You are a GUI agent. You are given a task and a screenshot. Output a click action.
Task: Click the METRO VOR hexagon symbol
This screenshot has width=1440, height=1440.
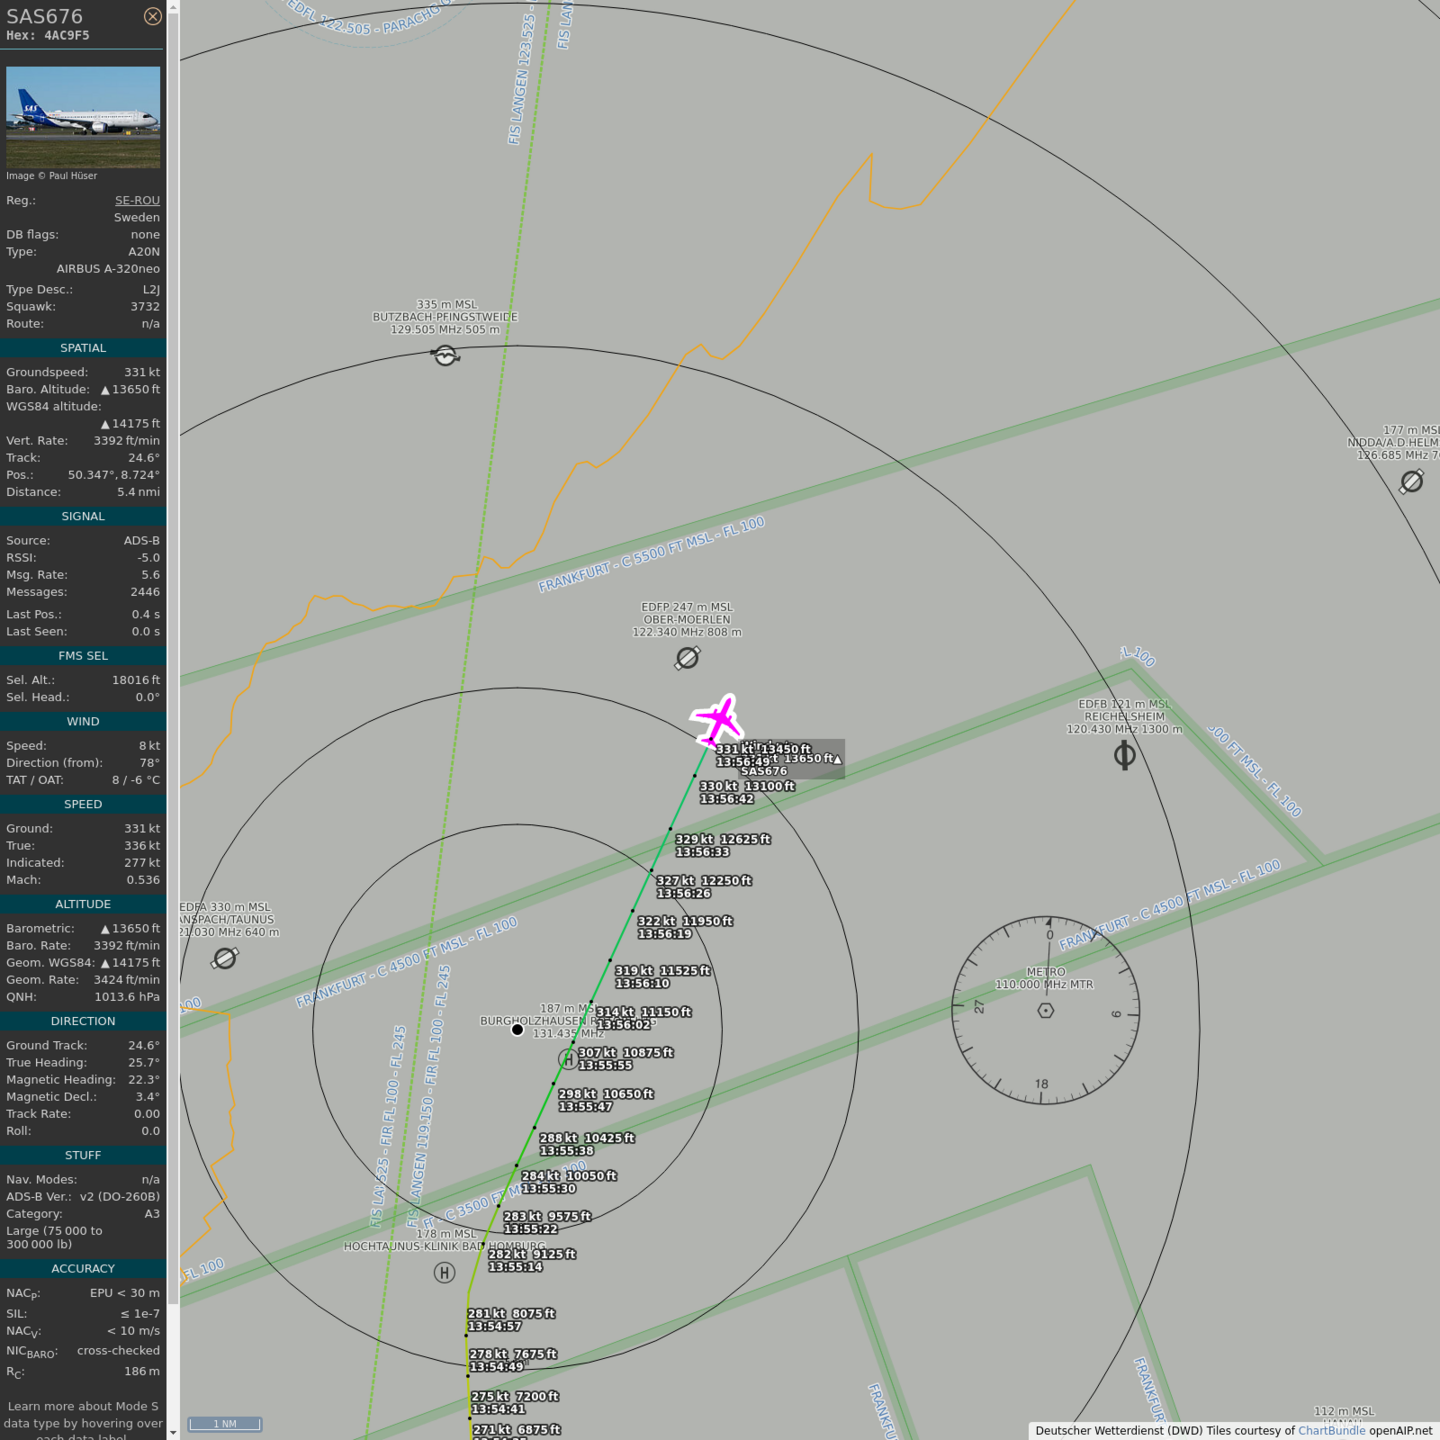click(x=1045, y=1011)
